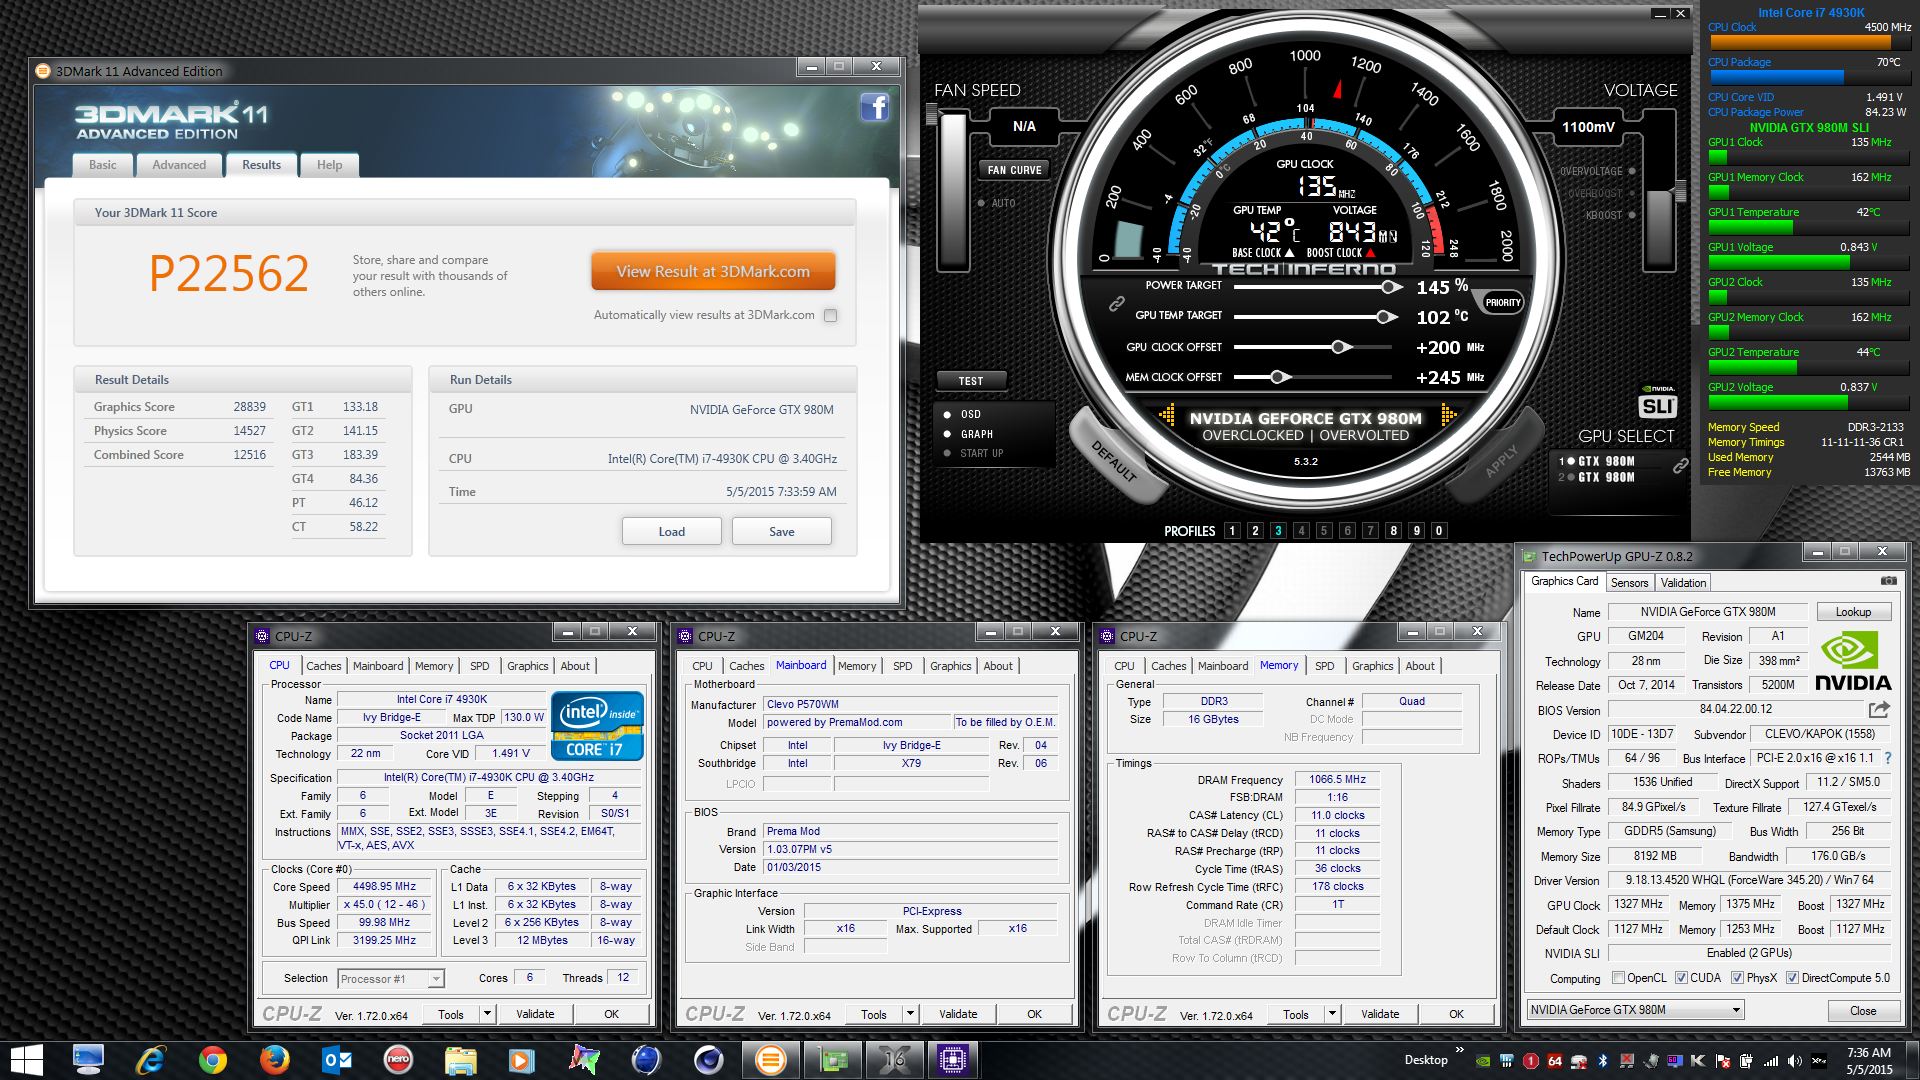Toggle the OpenCL checkbox in GPU-Z
The image size is (1920, 1080).
[x=1618, y=978]
